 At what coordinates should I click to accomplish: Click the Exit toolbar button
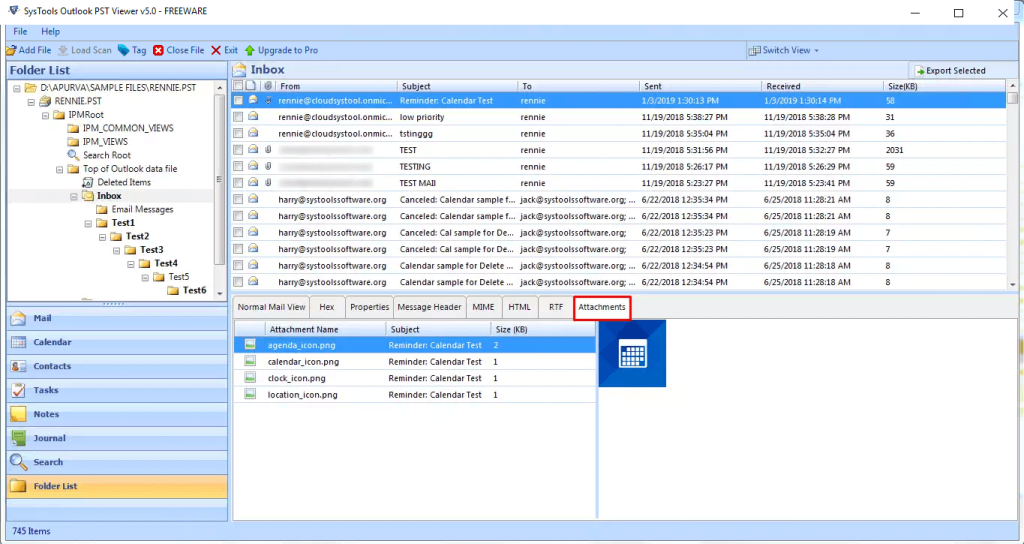pos(224,50)
